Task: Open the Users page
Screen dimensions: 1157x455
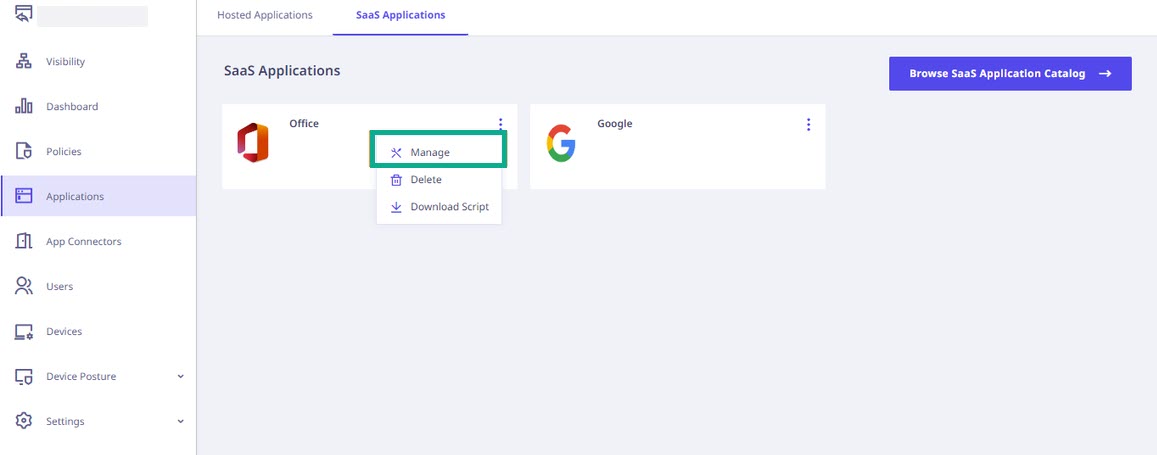Action: (60, 287)
